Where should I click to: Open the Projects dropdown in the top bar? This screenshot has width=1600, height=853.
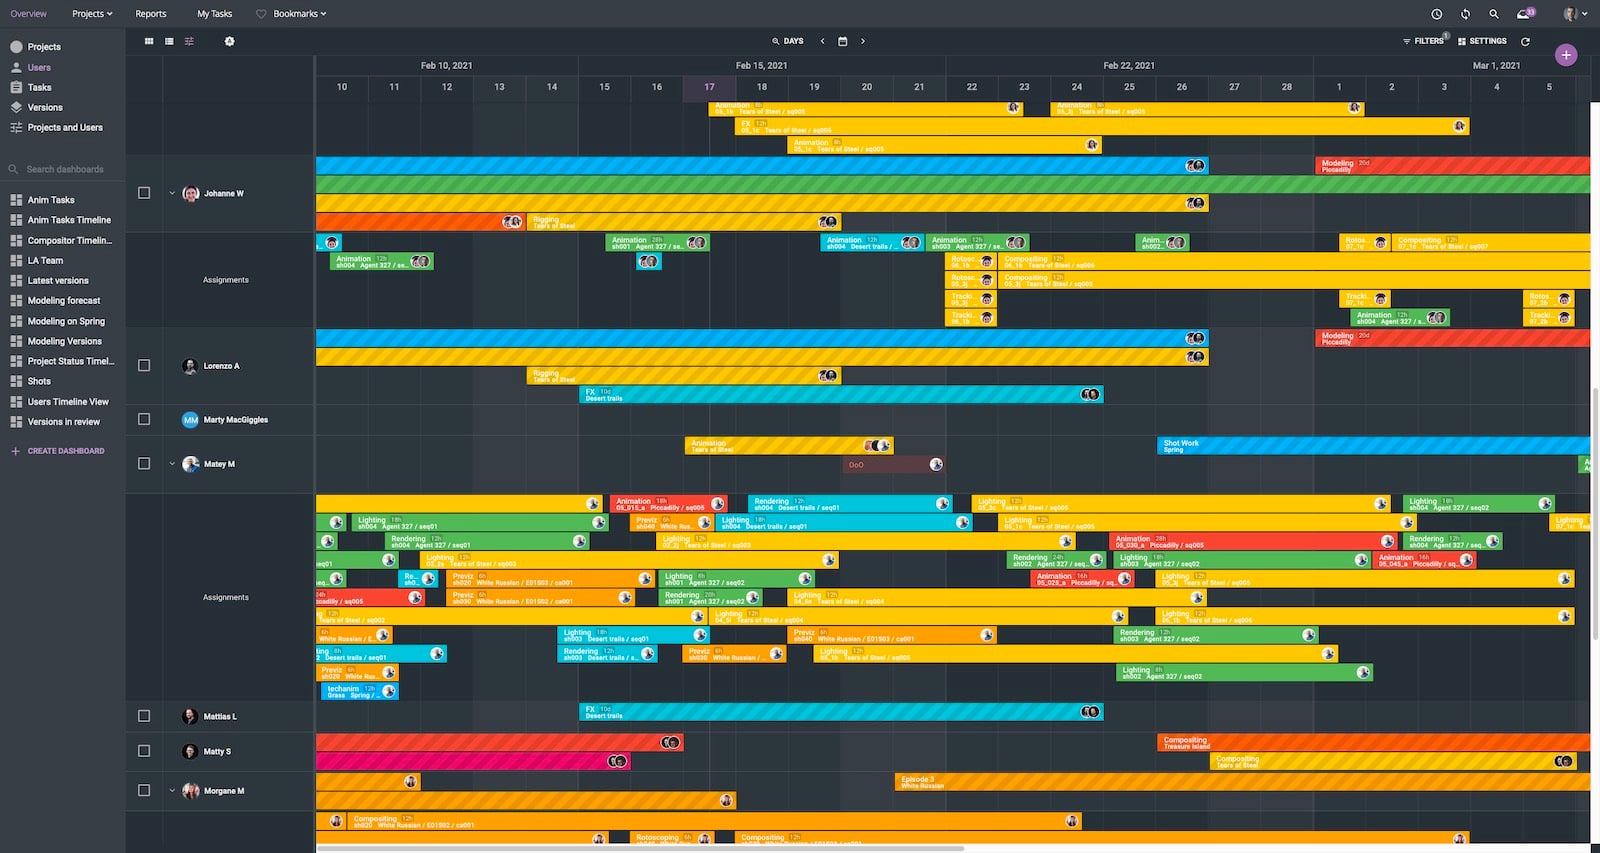pyautogui.click(x=92, y=14)
